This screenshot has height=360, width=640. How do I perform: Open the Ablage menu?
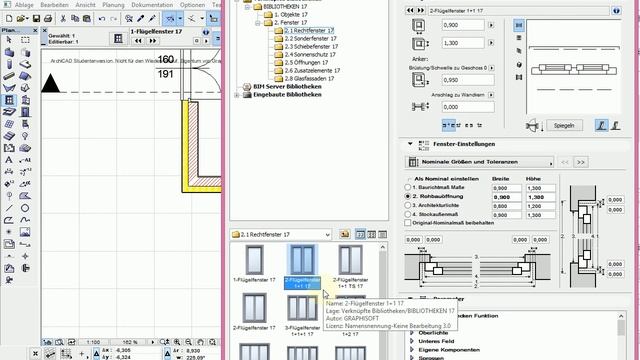pyautogui.click(x=24, y=5)
